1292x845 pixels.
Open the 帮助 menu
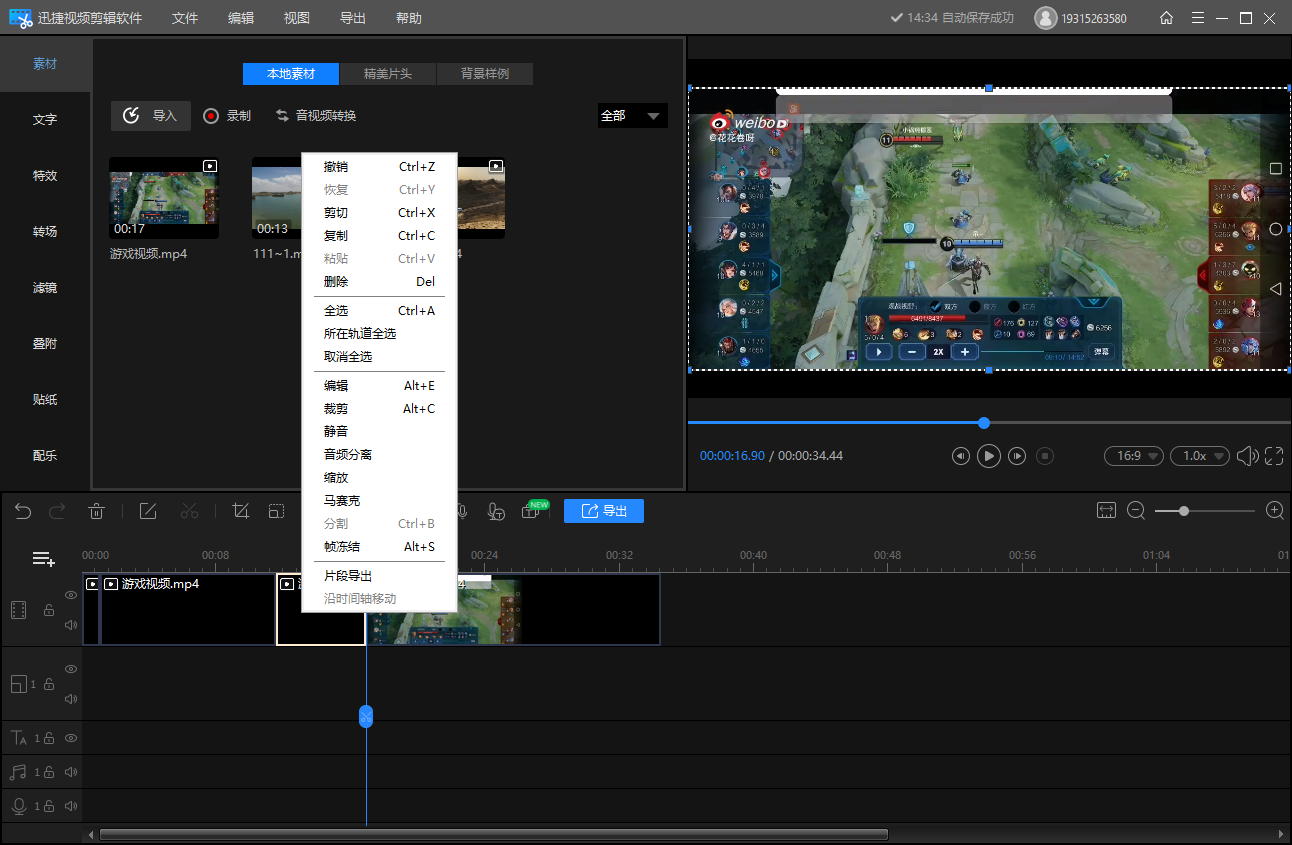(409, 18)
